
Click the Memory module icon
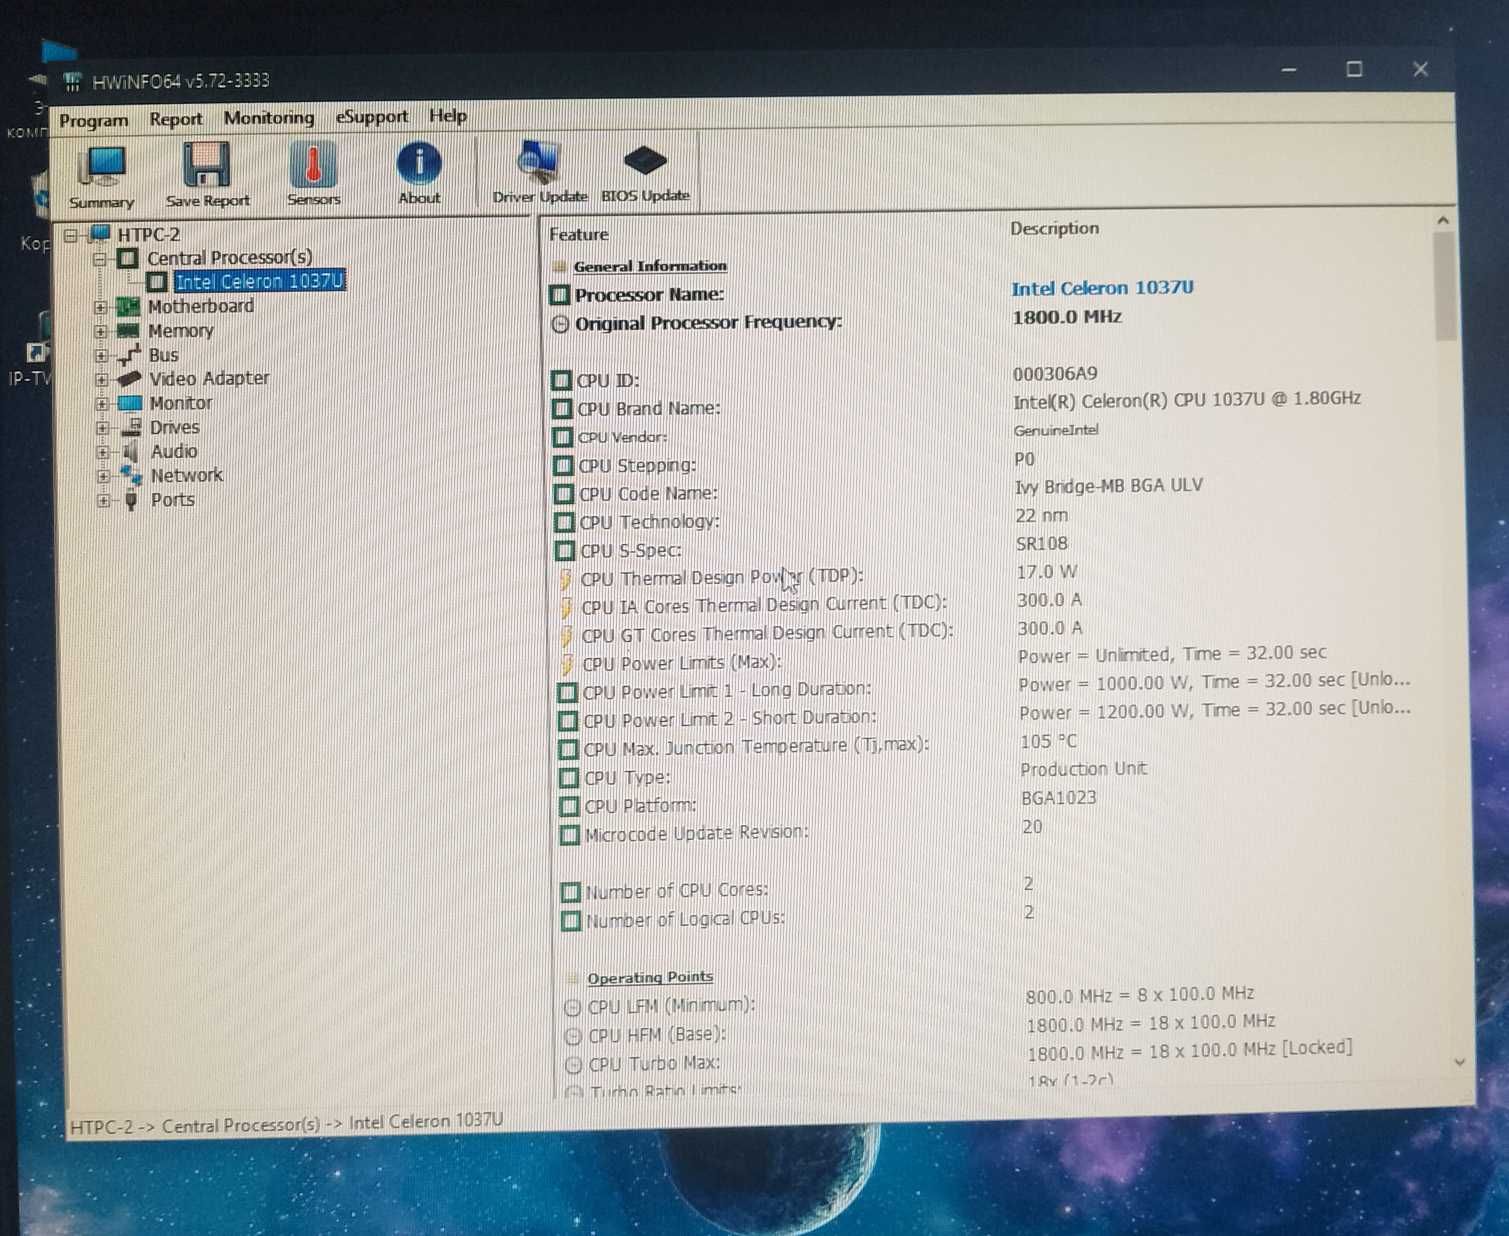point(128,331)
